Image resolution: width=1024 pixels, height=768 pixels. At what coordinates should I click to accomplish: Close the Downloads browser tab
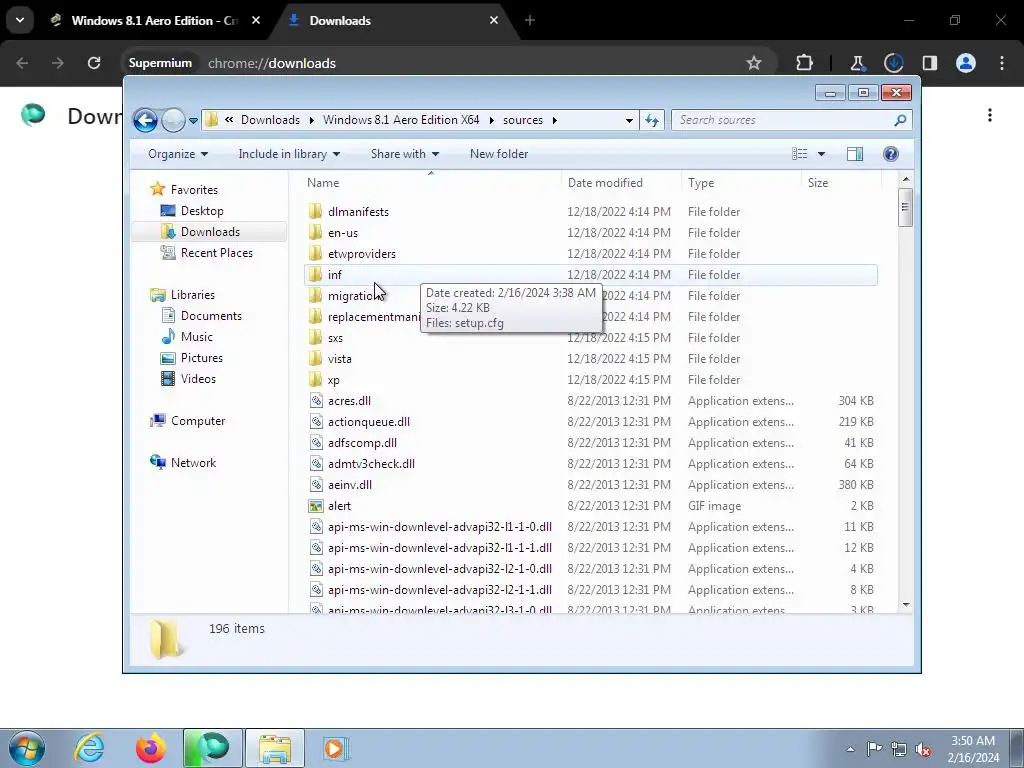(494, 21)
